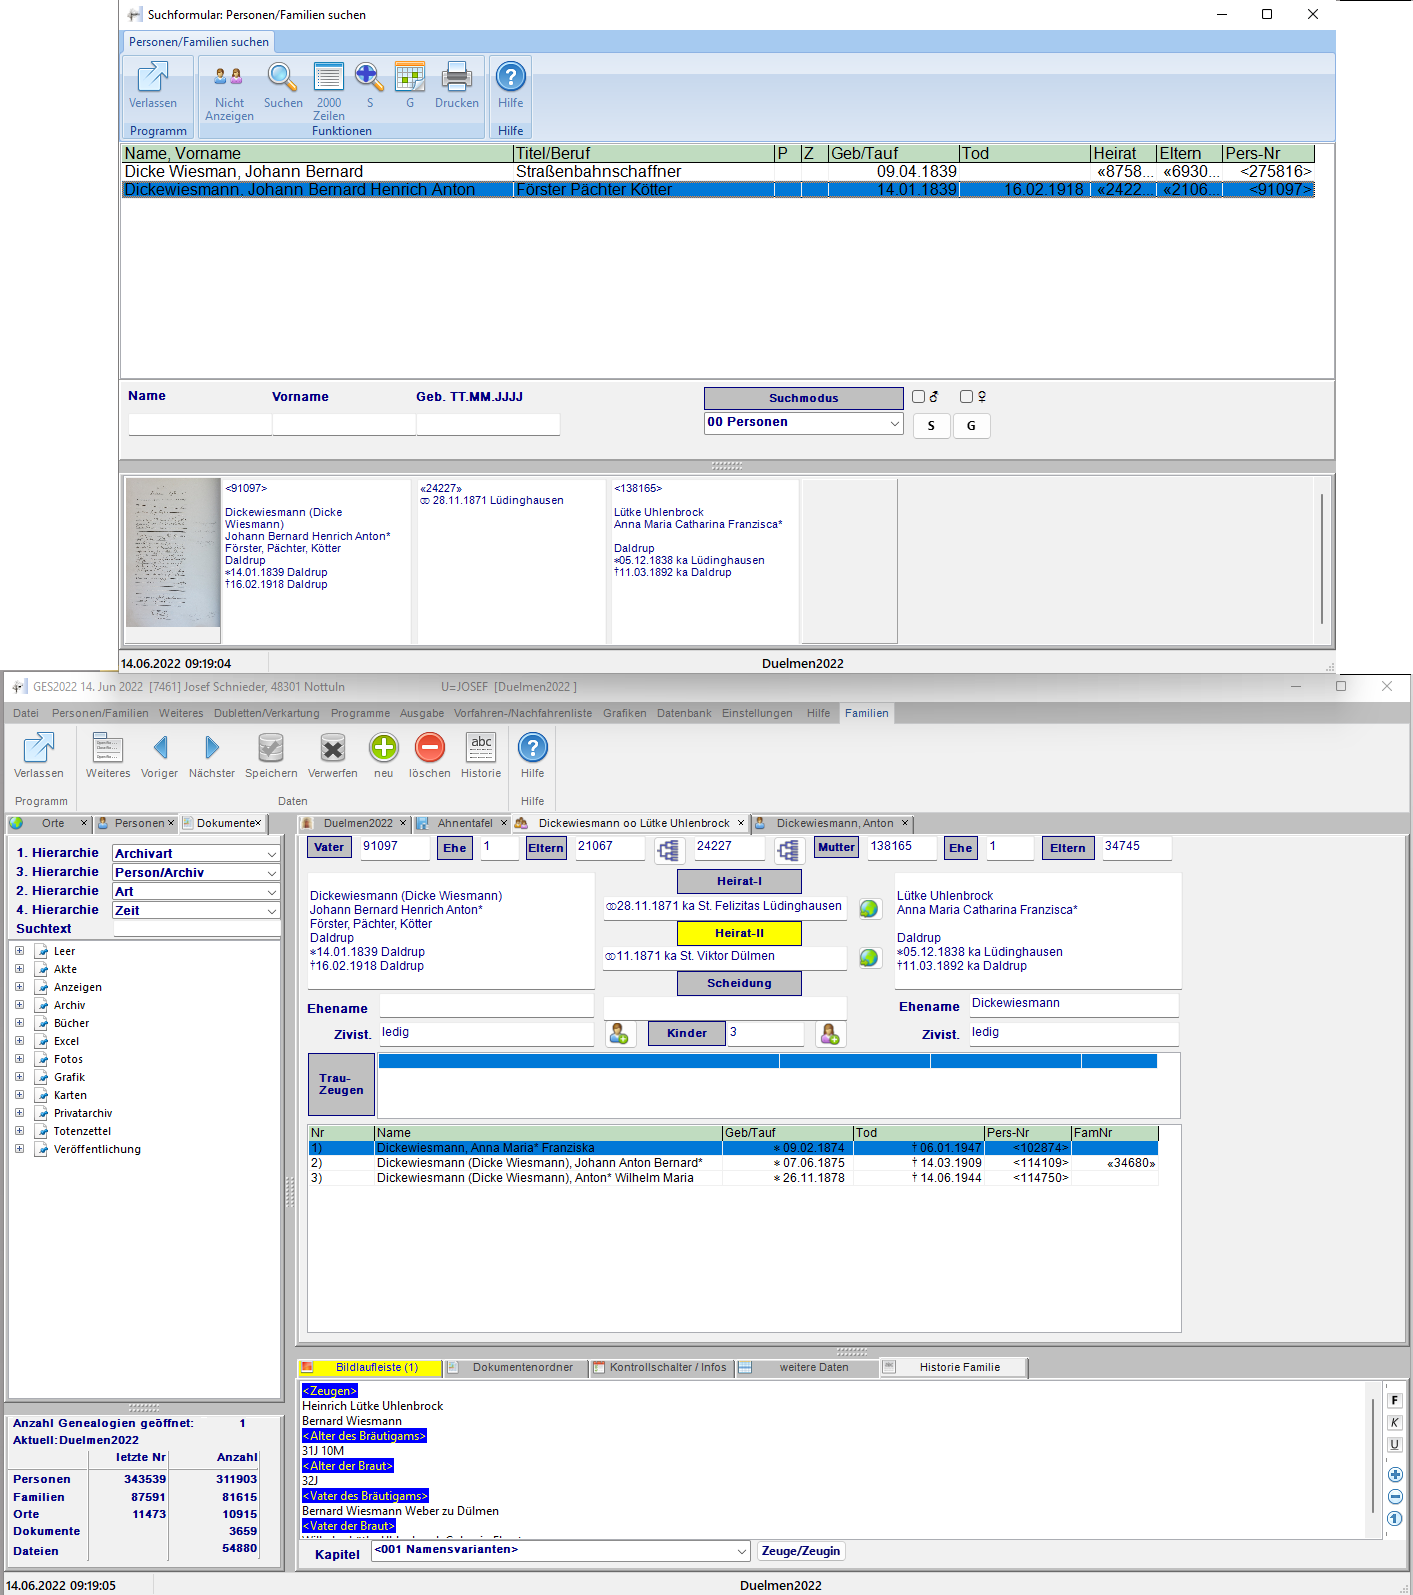The image size is (1413, 1595).
Task: Expand the Fotos tree node
Action: point(19,1059)
